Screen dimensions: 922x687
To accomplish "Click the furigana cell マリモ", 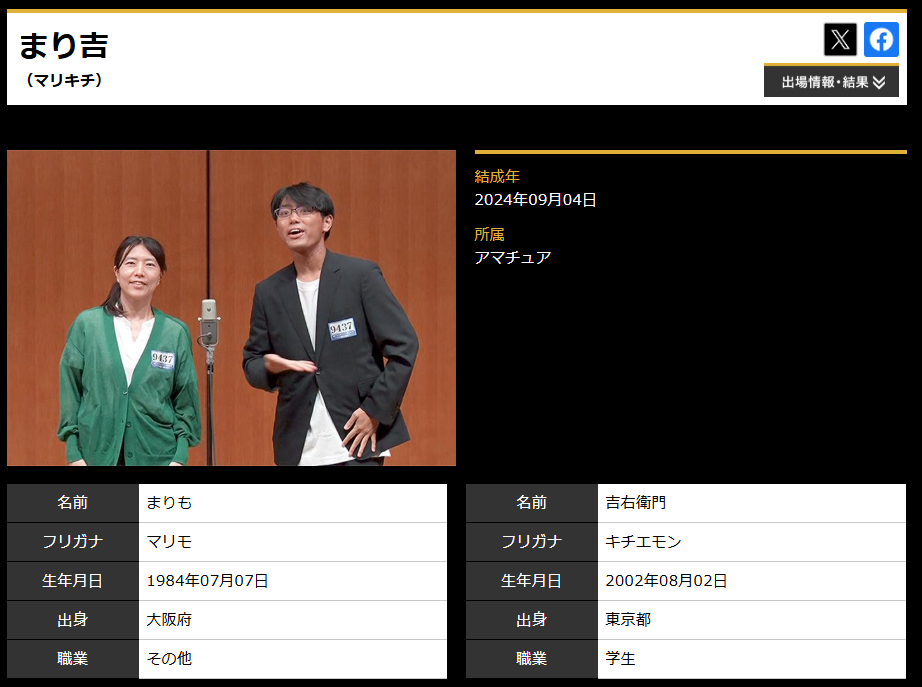I will (x=169, y=542).
